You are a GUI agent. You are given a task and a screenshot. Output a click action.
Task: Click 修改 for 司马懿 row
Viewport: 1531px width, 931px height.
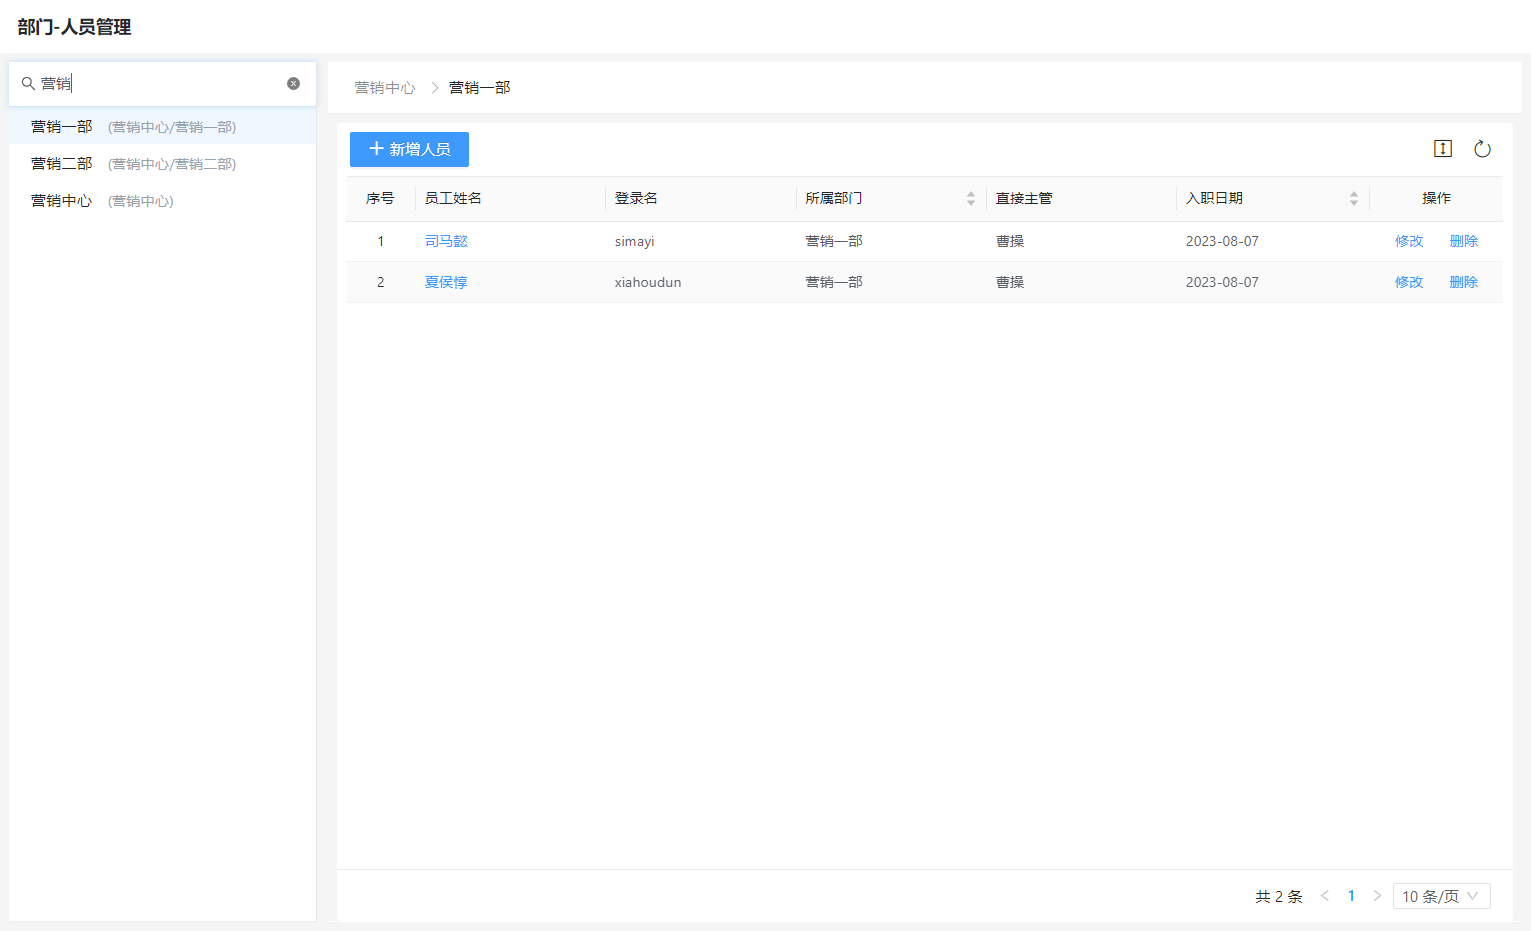click(1408, 241)
